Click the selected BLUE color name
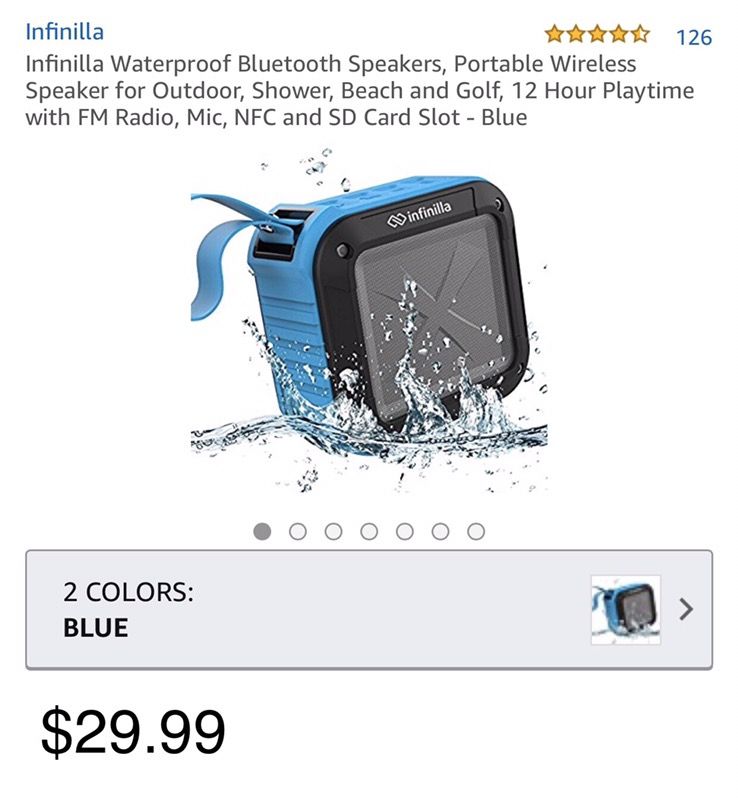The width and height of the screenshot is (738, 800). pos(96,628)
